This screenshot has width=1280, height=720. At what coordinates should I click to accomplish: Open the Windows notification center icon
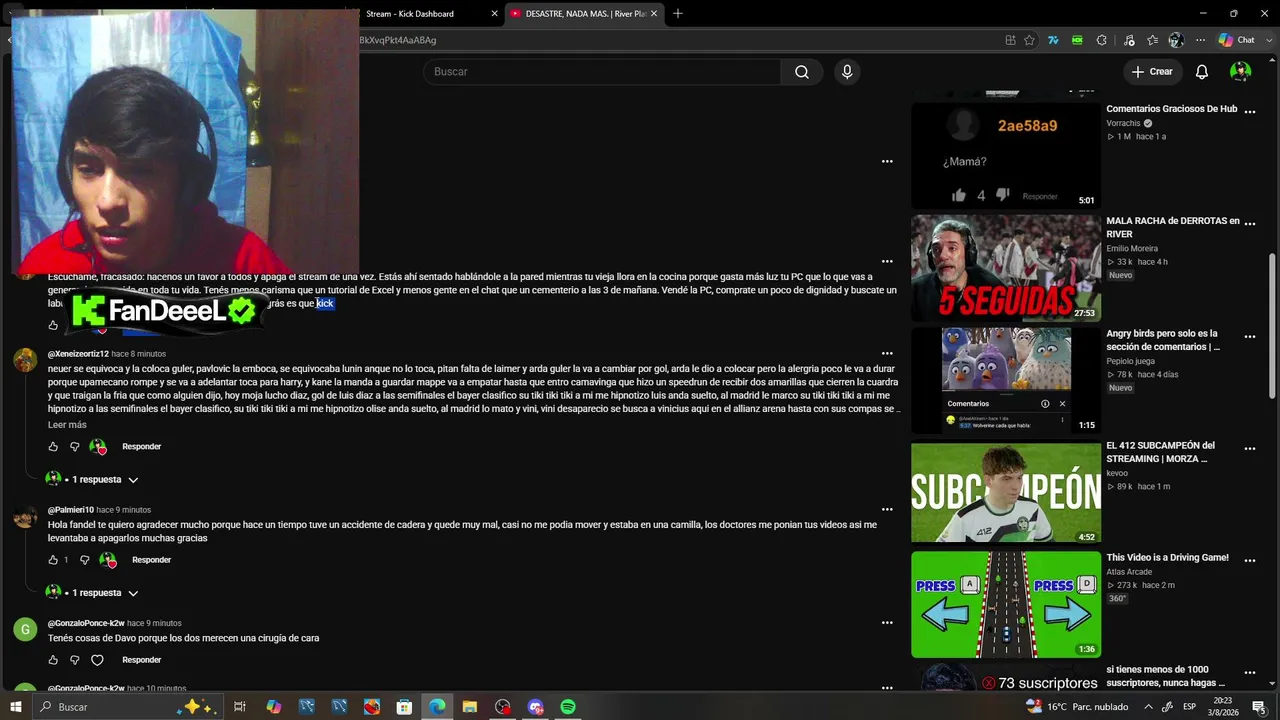tap(1259, 707)
